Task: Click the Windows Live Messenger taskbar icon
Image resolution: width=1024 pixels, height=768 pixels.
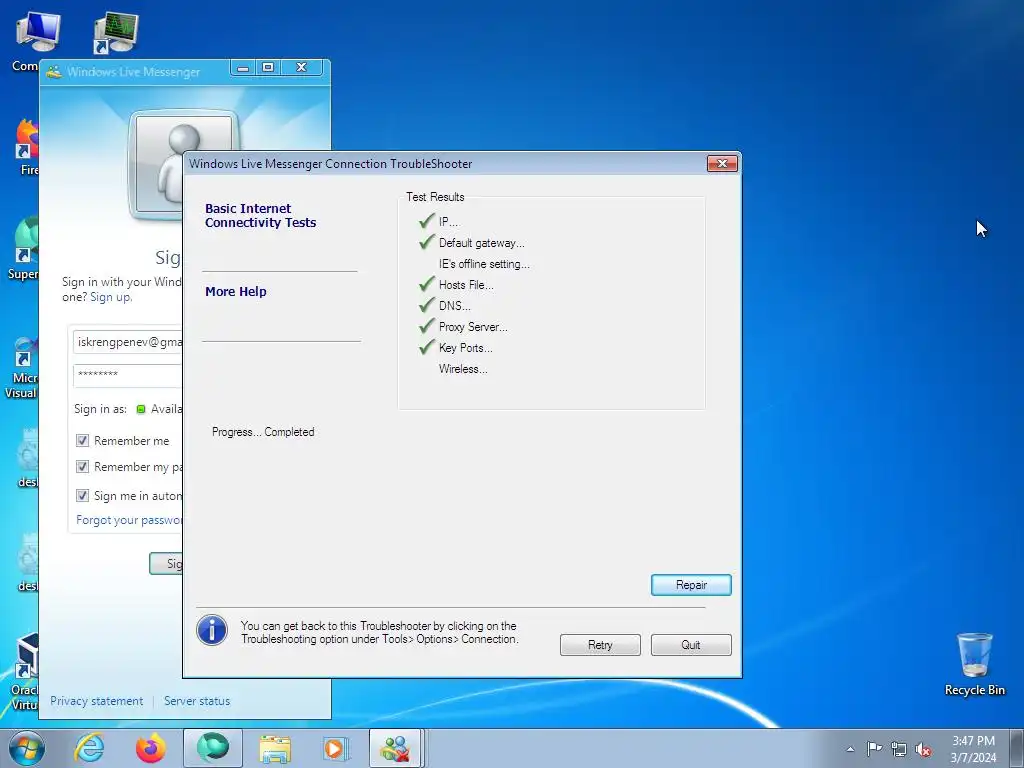Action: pyautogui.click(x=396, y=748)
